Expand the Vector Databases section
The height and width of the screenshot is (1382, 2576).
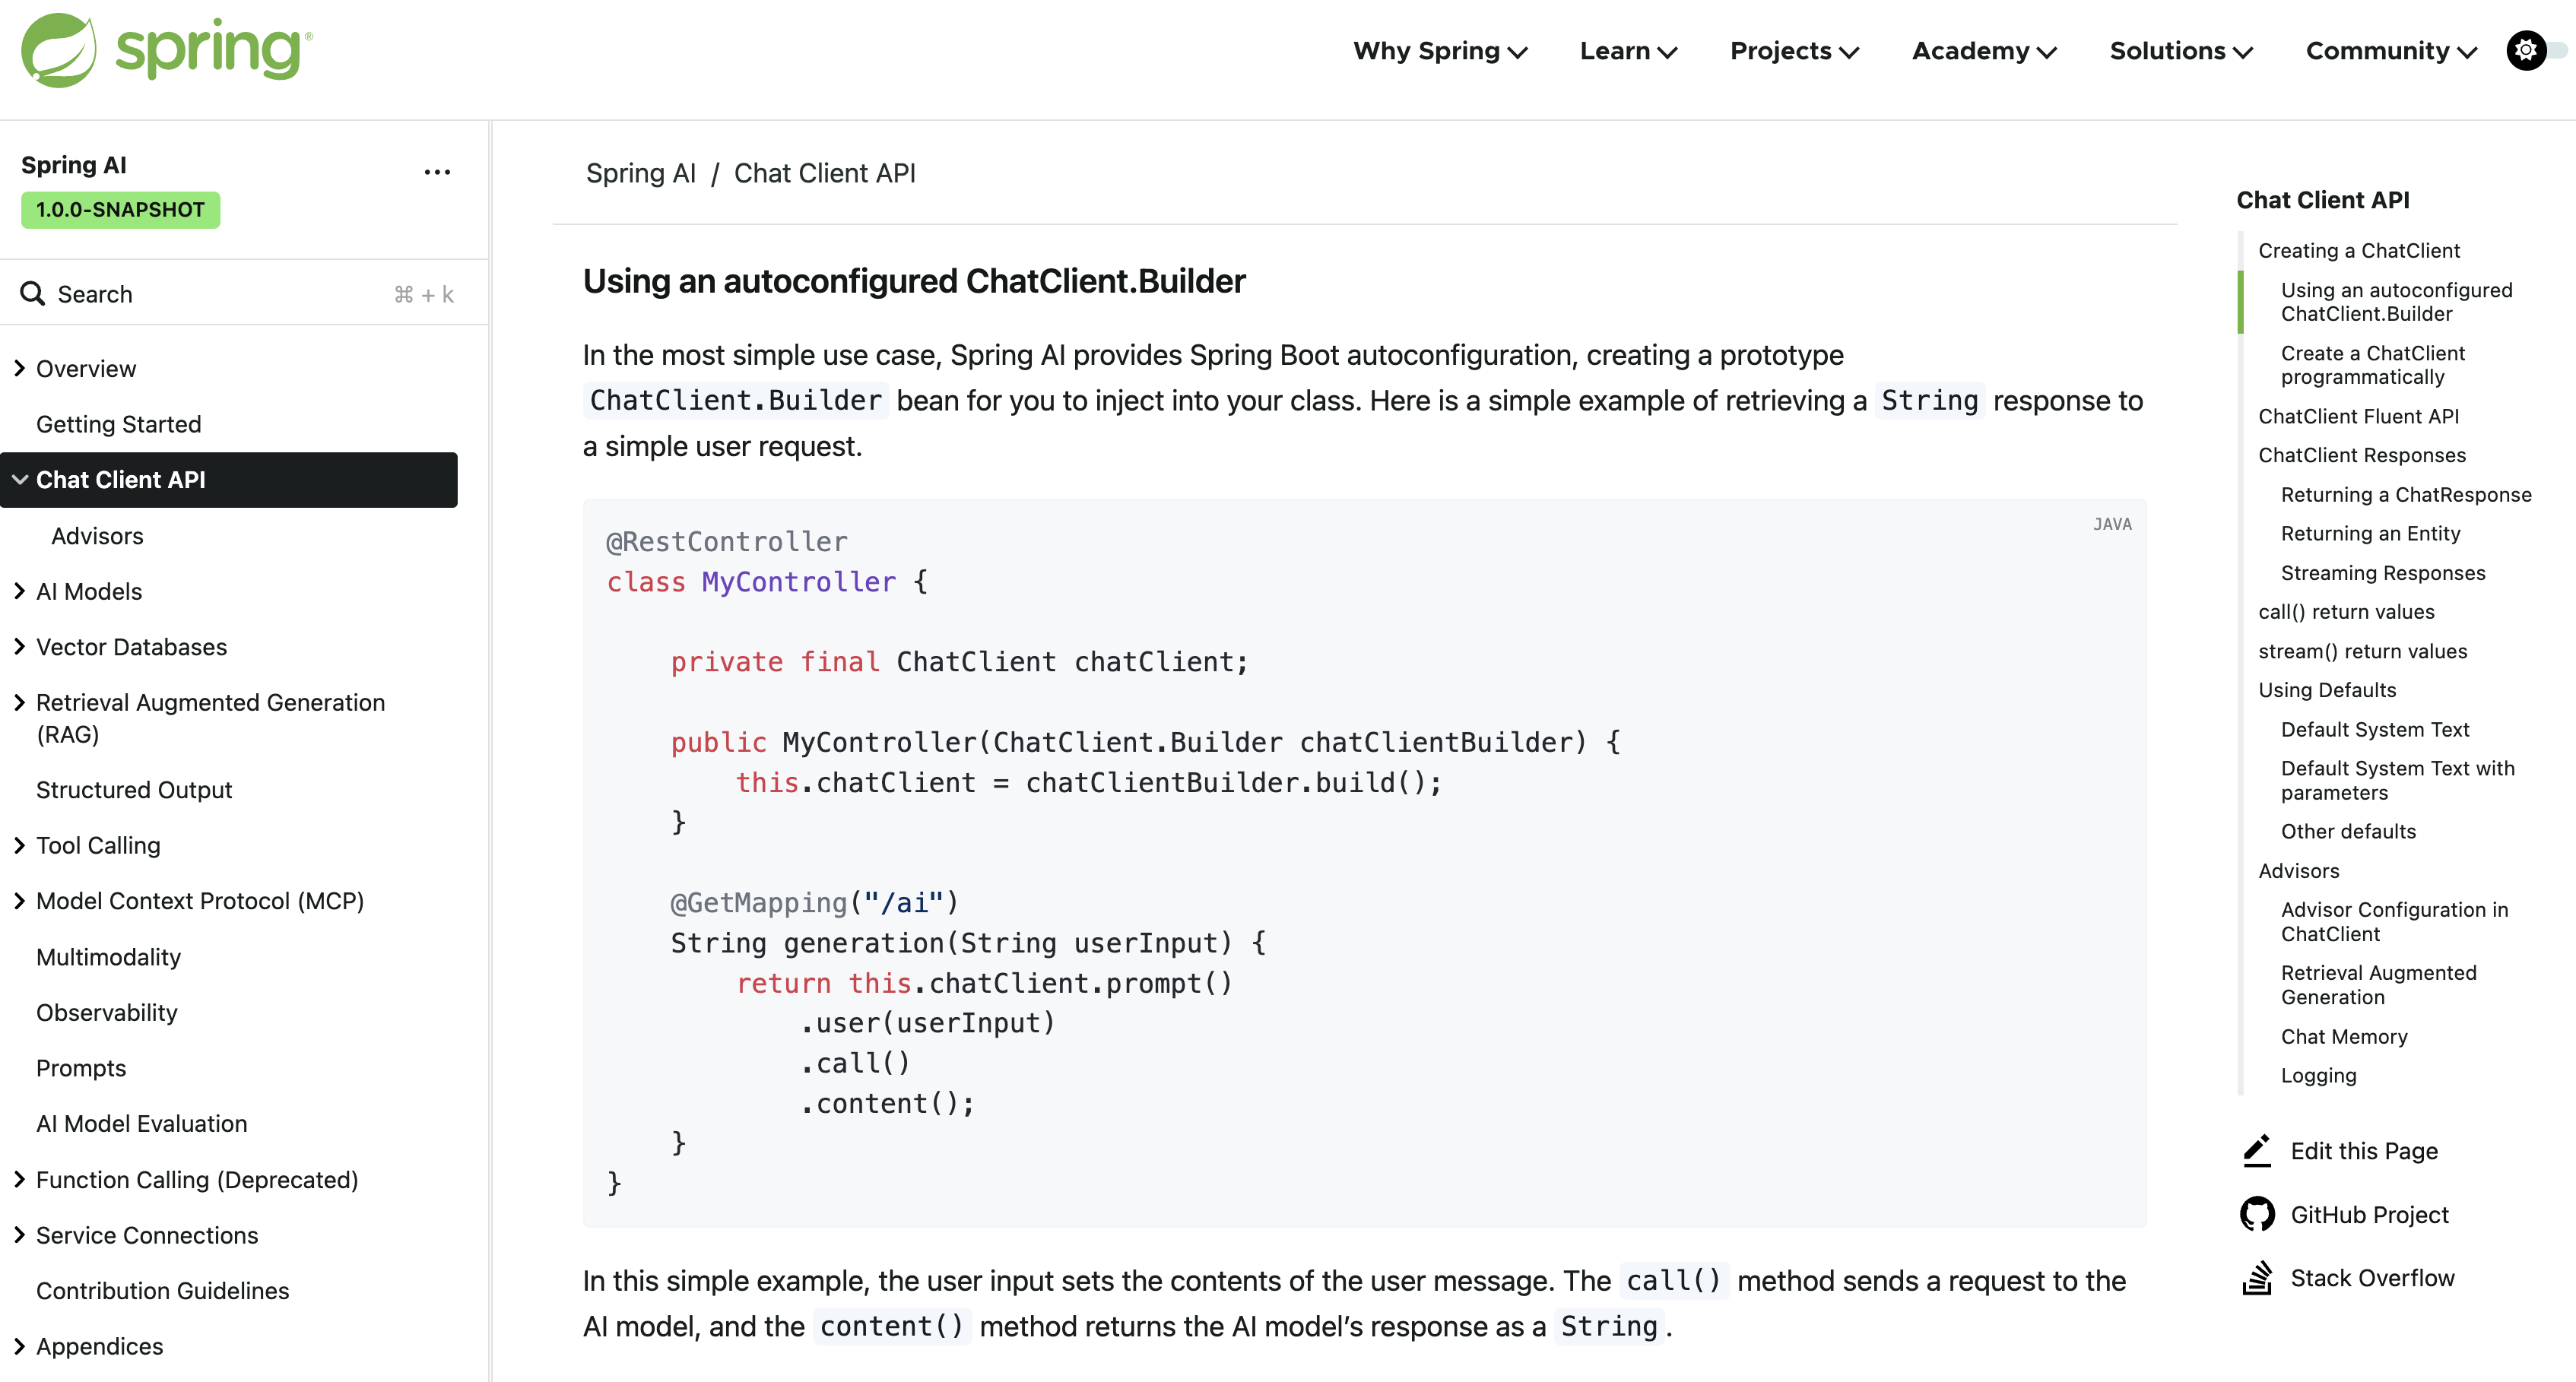(x=19, y=647)
